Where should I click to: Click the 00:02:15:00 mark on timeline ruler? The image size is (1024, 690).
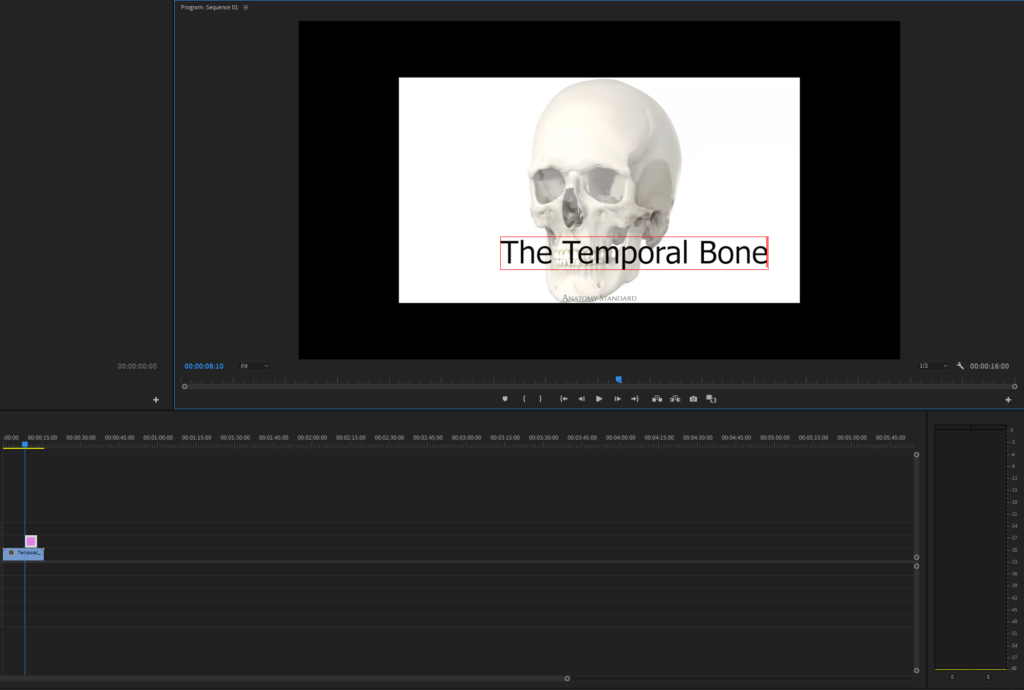[x=351, y=438]
